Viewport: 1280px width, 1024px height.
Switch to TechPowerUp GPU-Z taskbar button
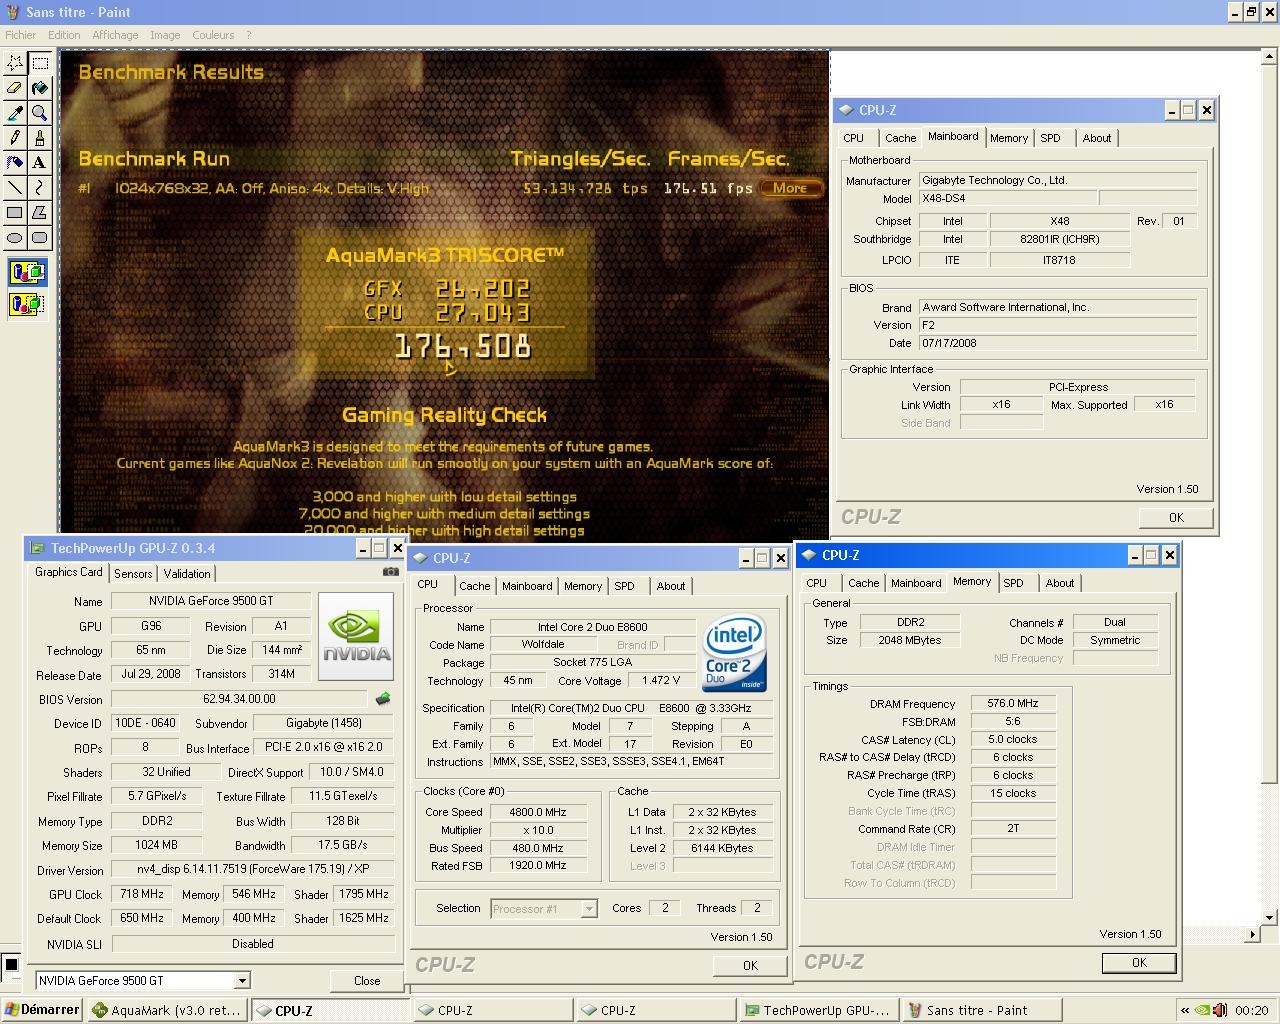[817, 1010]
